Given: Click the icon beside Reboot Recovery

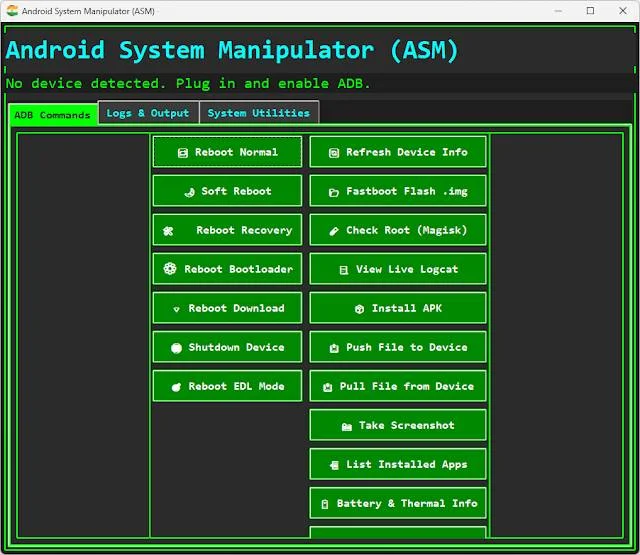Looking at the screenshot, I should (168, 231).
